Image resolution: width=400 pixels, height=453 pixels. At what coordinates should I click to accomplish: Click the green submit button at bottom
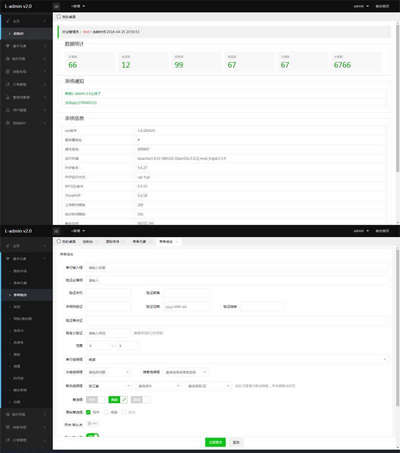point(215,442)
